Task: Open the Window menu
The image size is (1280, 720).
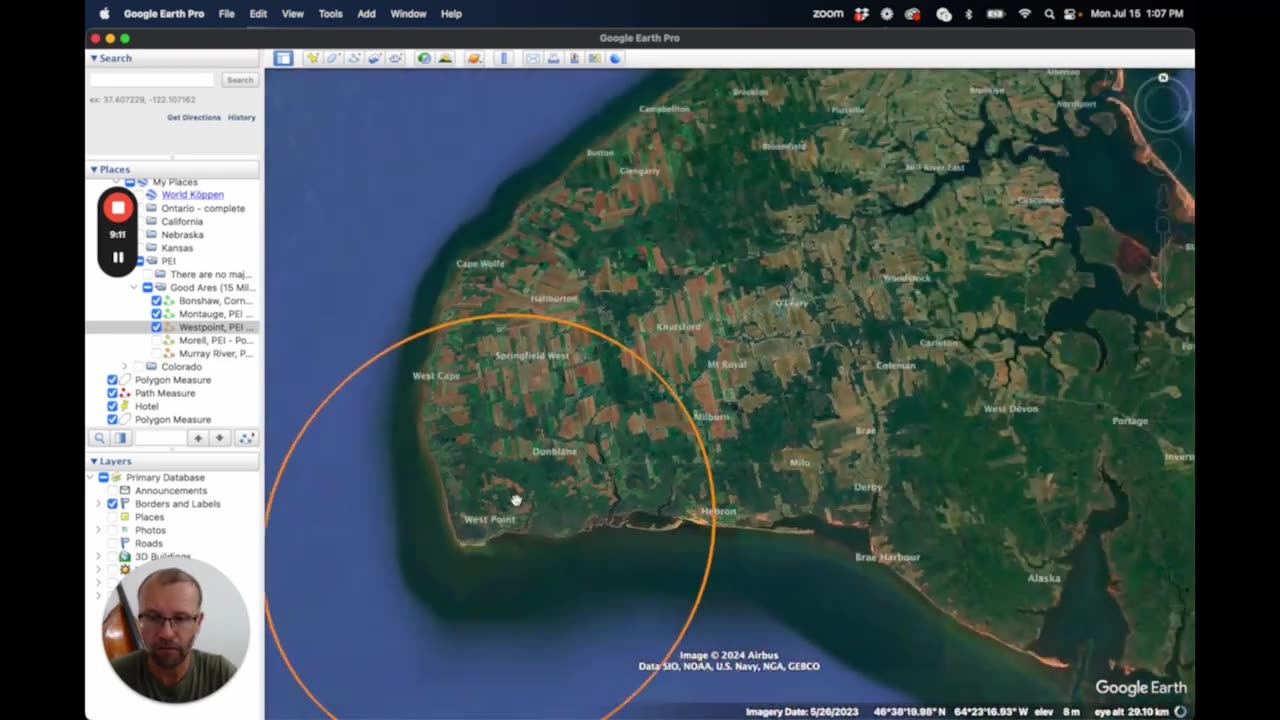Action: pos(408,14)
